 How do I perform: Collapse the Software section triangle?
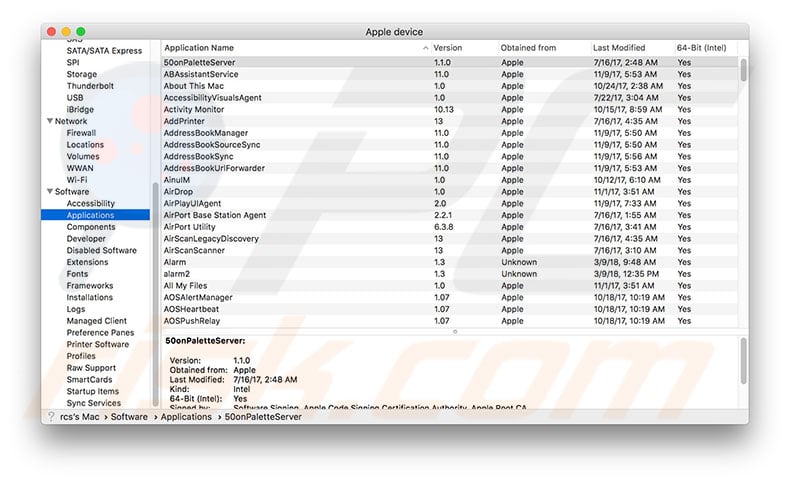click(x=50, y=191)
